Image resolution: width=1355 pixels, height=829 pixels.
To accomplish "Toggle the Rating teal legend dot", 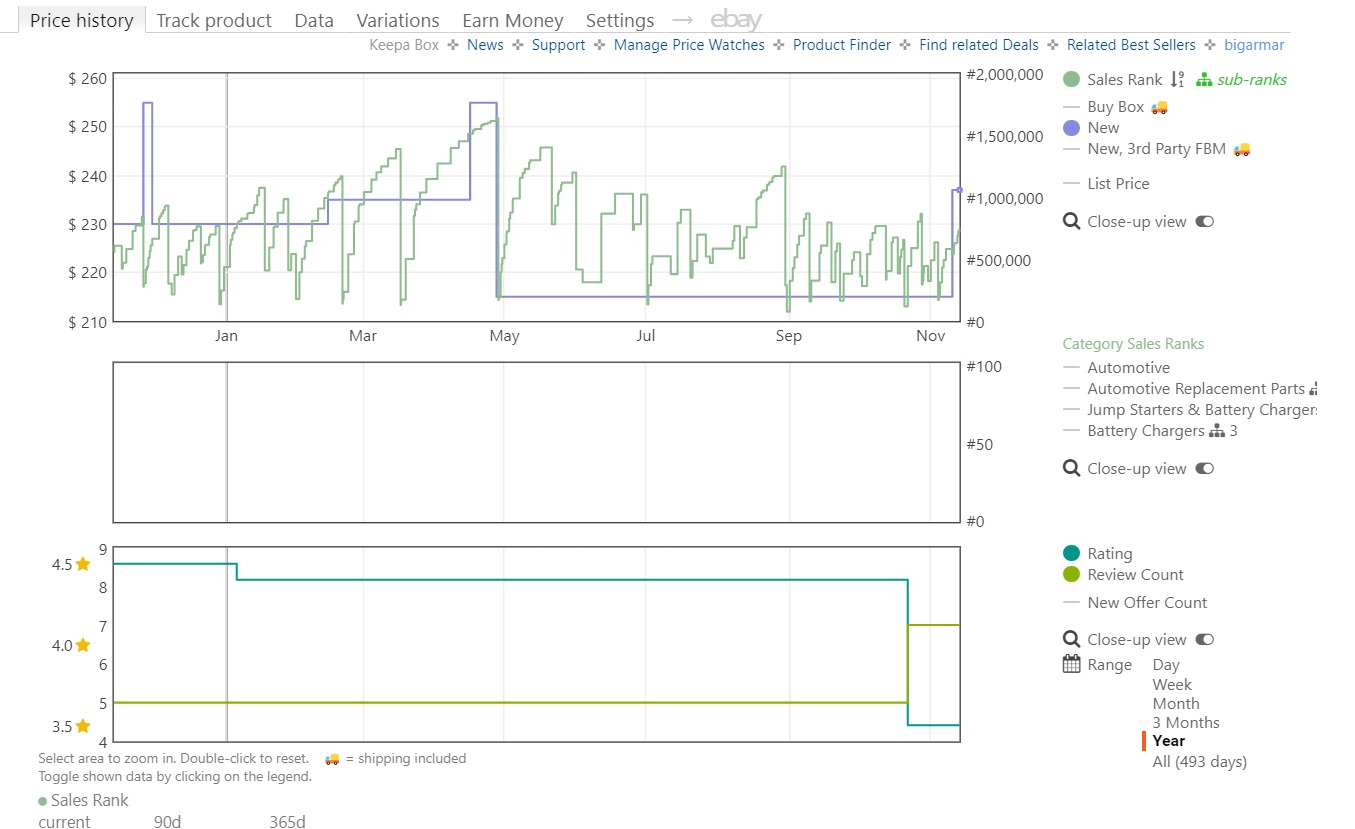I will click(x=1072, y=554).
